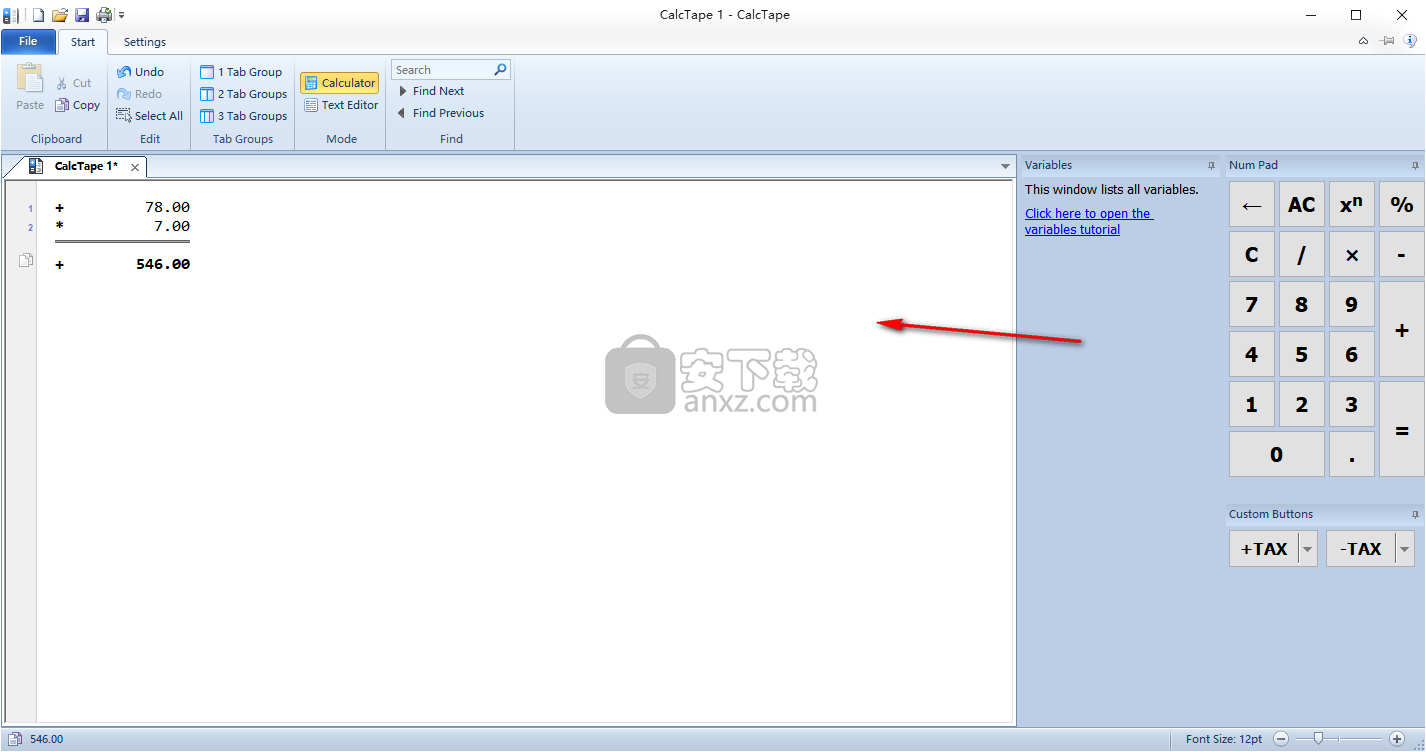Pin the Custom Buttons panel

click(1415, 514)
